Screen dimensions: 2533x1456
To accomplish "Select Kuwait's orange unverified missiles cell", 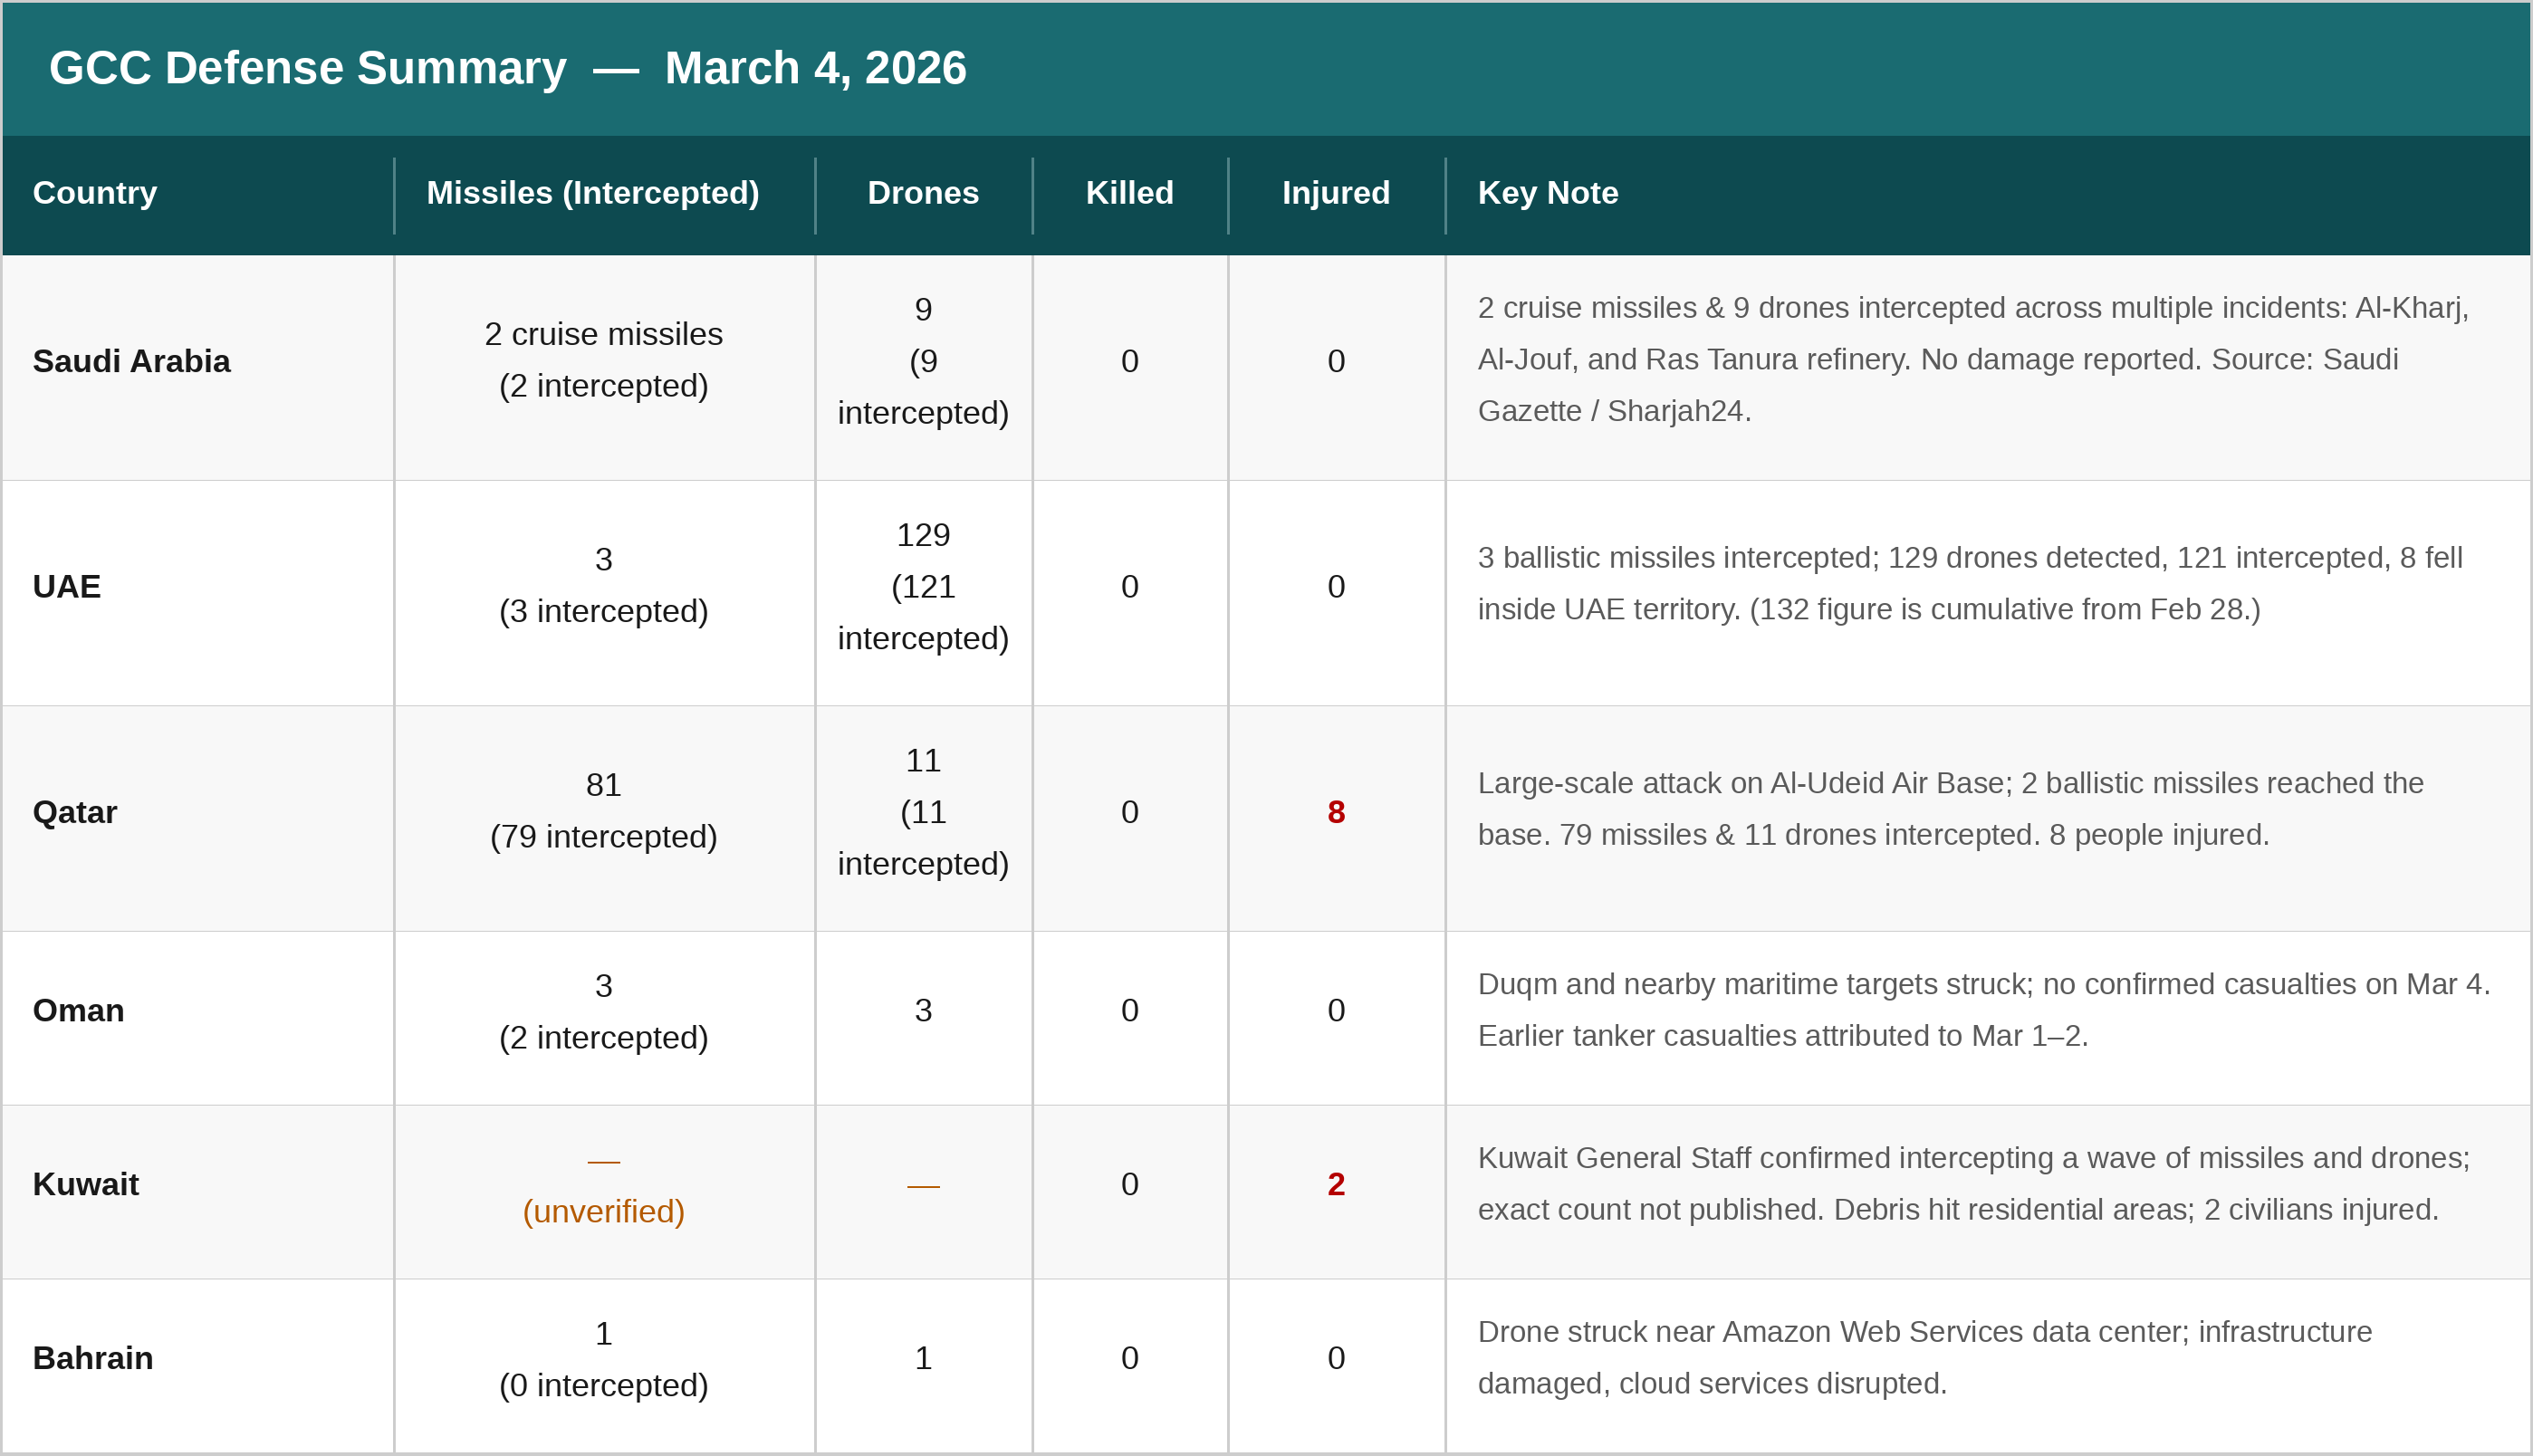I will [603, 1211].
